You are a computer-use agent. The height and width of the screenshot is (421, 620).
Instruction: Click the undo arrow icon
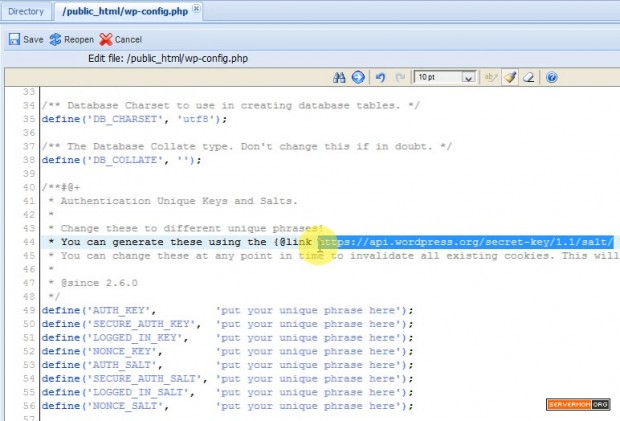(x=380, y=77)
